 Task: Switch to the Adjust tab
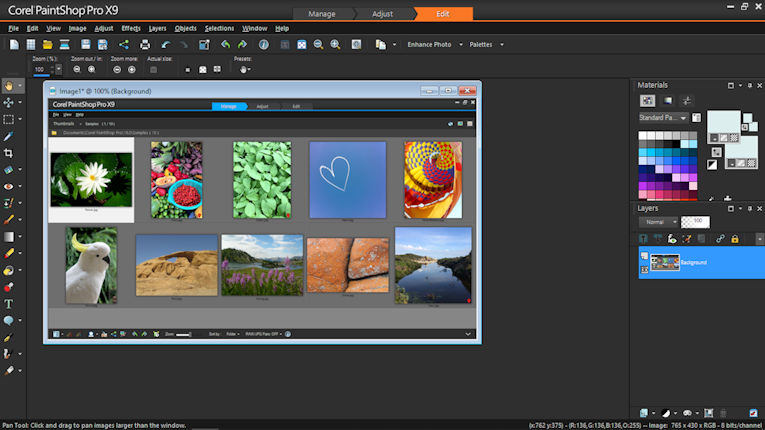(382, 14)
